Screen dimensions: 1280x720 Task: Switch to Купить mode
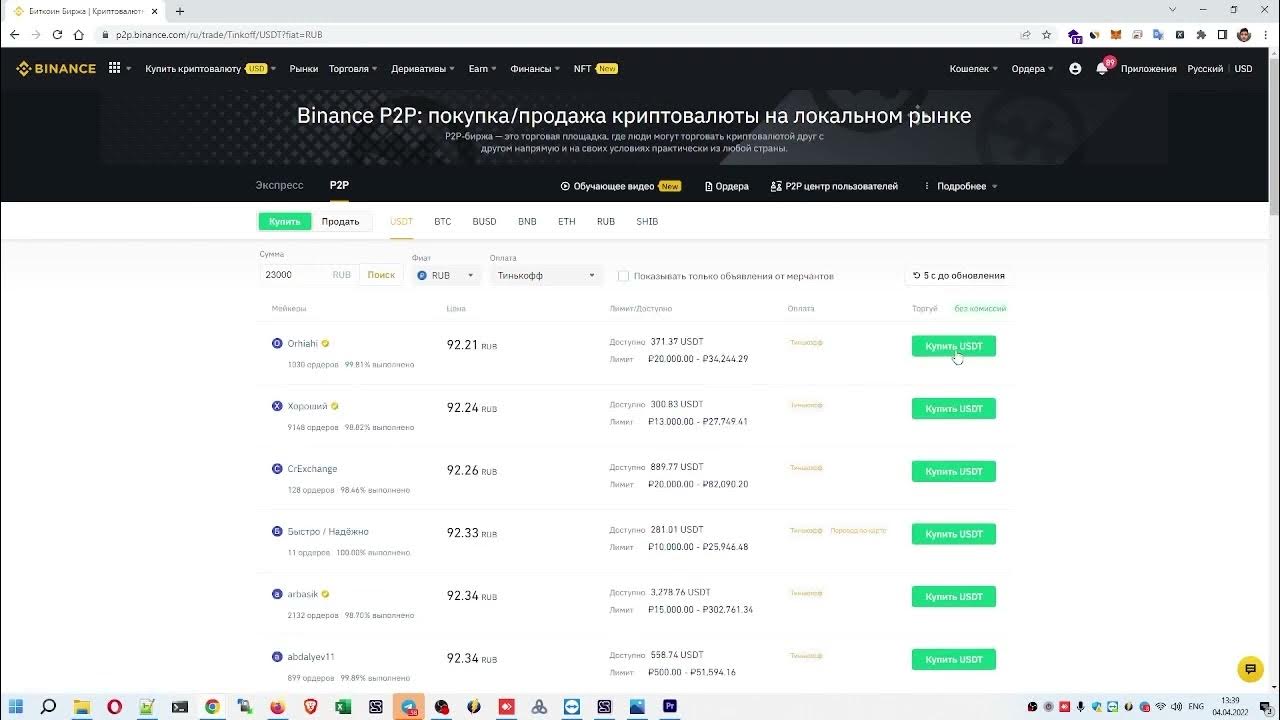coord(285,221)
